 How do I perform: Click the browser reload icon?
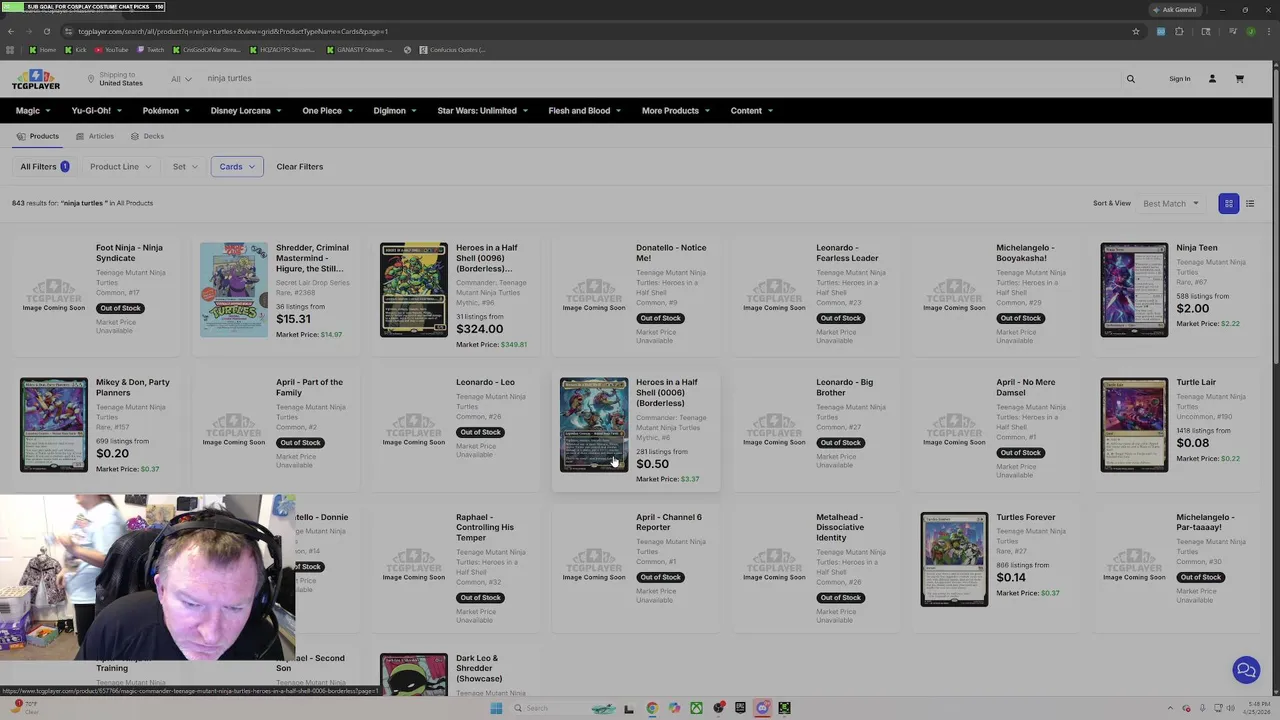point(46,31)
